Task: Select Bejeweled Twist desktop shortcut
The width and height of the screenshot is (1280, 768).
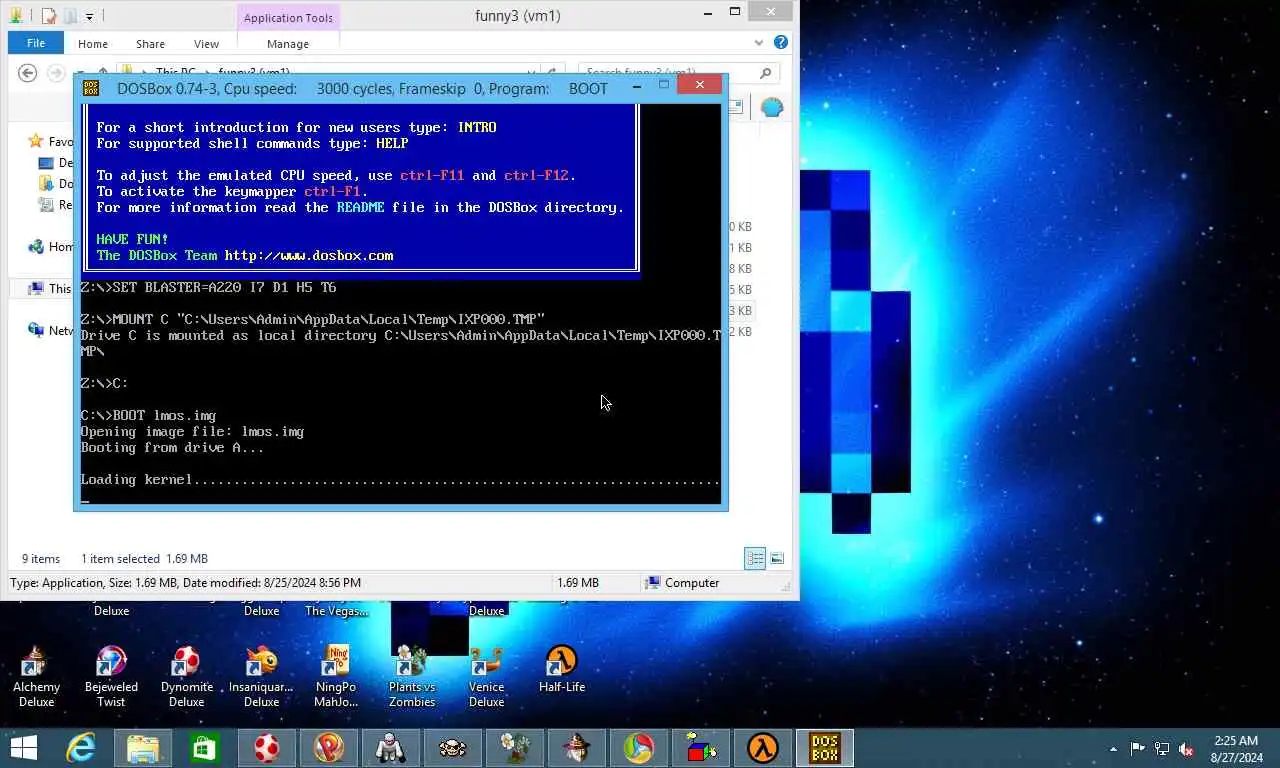Action: coord(111,676)
